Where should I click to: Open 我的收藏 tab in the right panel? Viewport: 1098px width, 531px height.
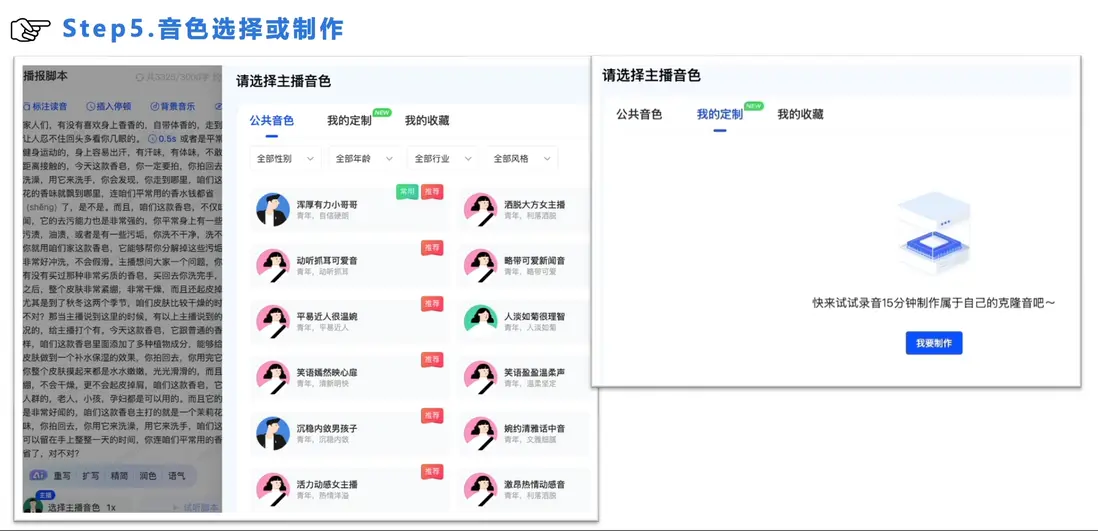800,114
